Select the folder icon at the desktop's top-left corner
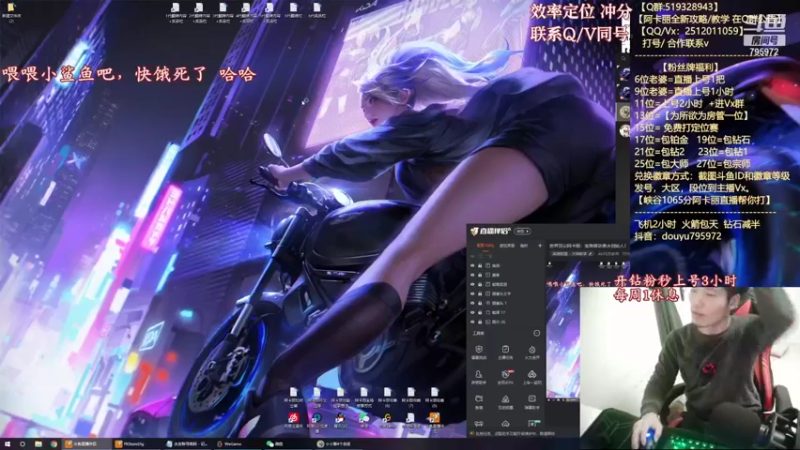 tap(11, 11)
